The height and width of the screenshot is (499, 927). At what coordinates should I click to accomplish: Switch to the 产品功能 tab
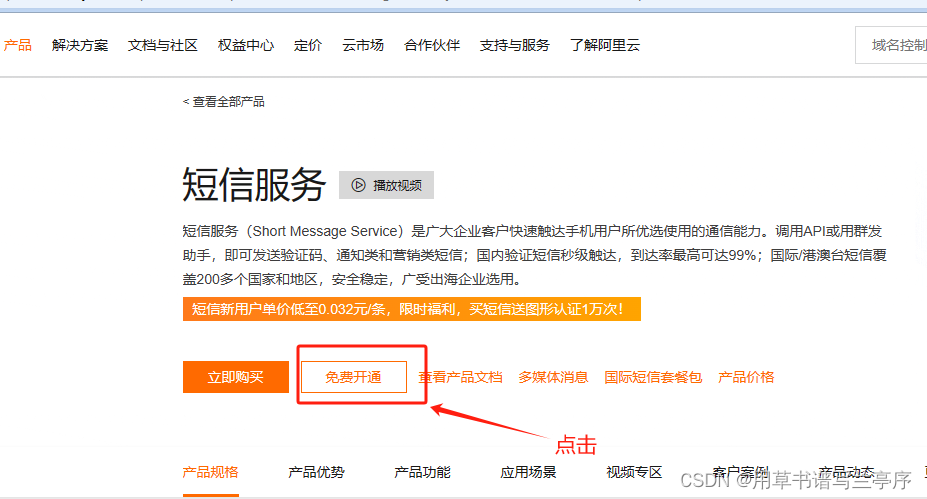click(x=422, y=472)
